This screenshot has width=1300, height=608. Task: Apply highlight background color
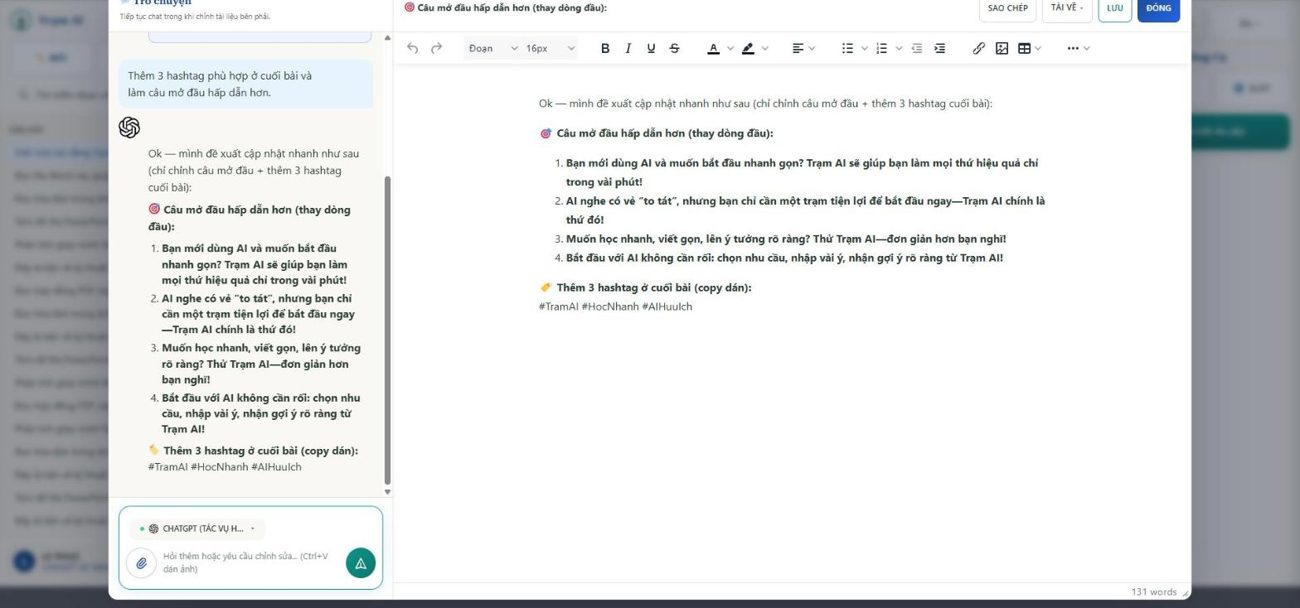pyautogui.click(x=748, y=48)
